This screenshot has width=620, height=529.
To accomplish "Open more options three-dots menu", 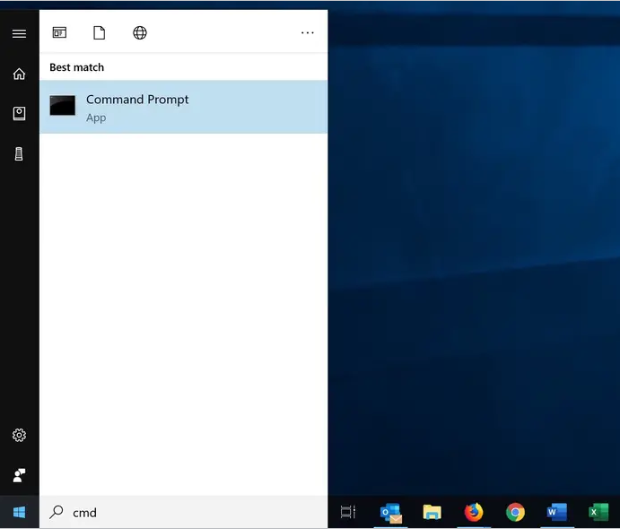I will pos(307,33).
